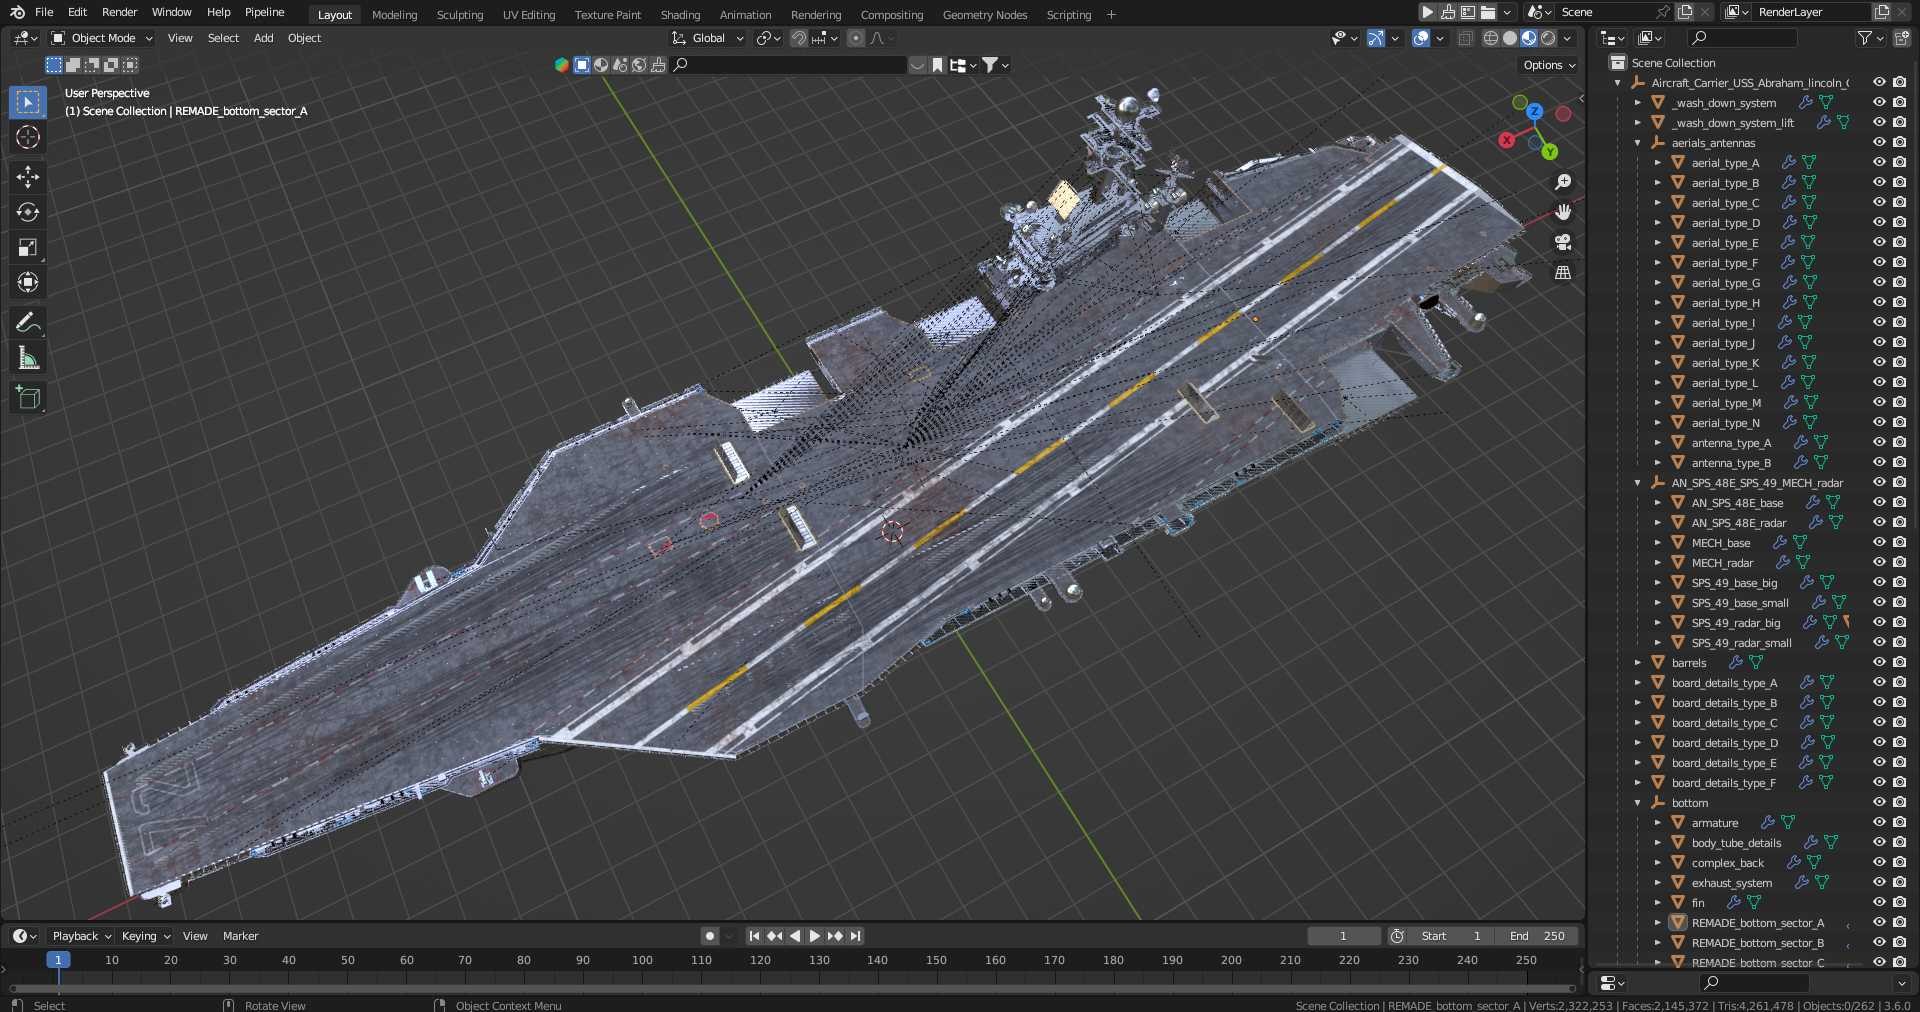The height and width of the screenshot is (1012, 1920).
Task: Click the pan view hand icon
Action: (1563, 212)
